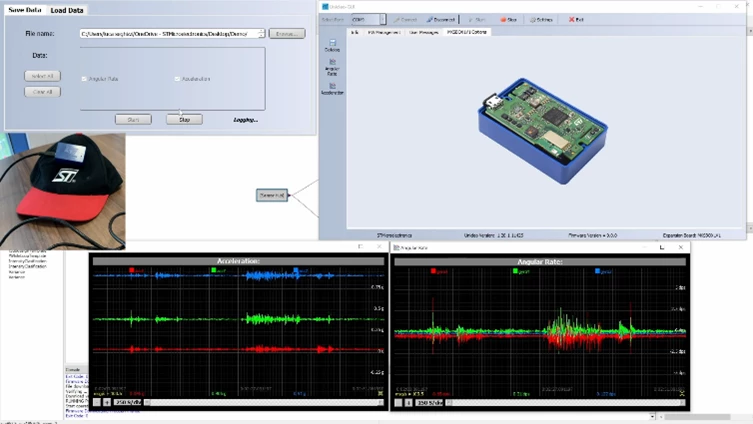Switch to the Load Data tab
This screenshot has height=424, width=753.
(x=67, y=10)
